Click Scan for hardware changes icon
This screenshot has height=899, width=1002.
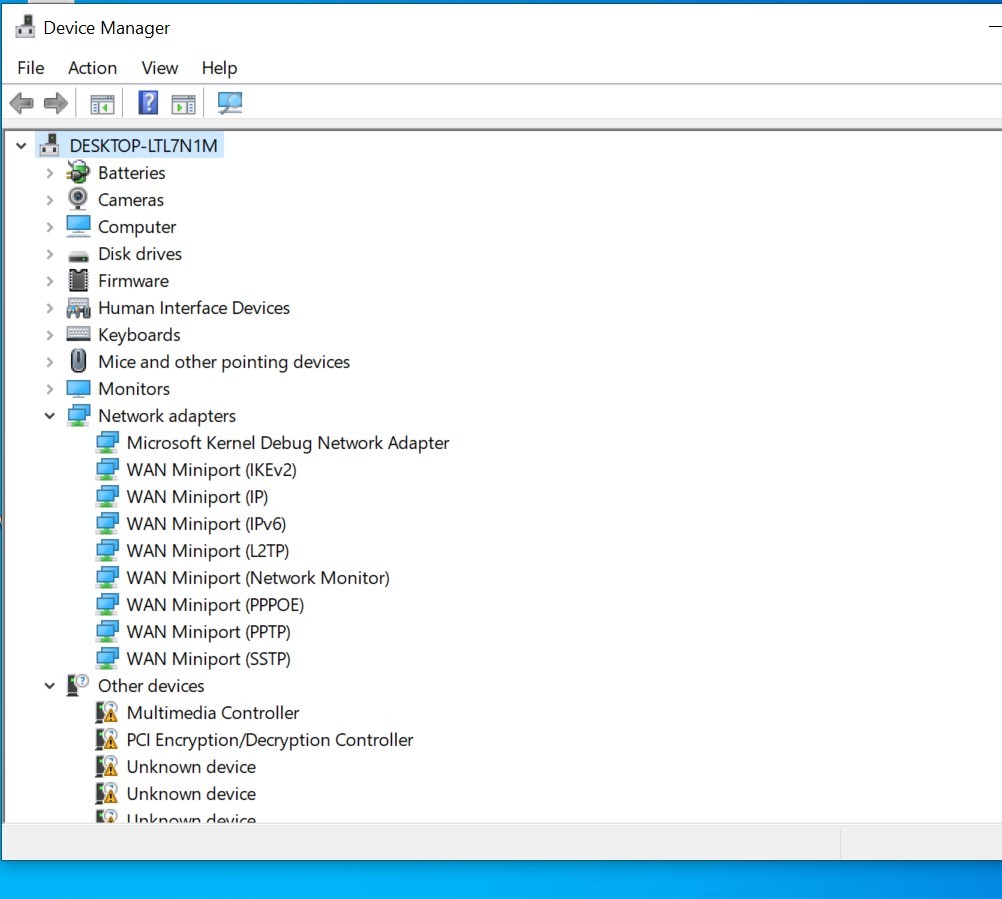pyautogui.click(x=230, y=103)
